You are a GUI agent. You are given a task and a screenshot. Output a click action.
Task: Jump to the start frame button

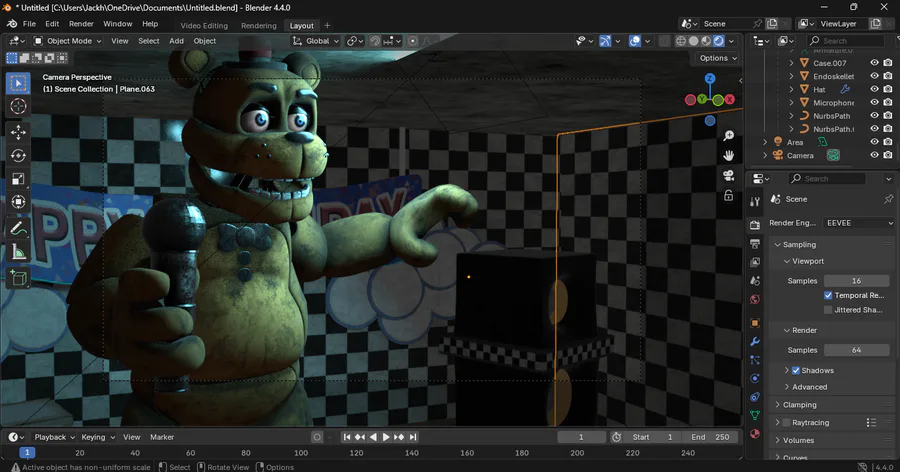347,437
